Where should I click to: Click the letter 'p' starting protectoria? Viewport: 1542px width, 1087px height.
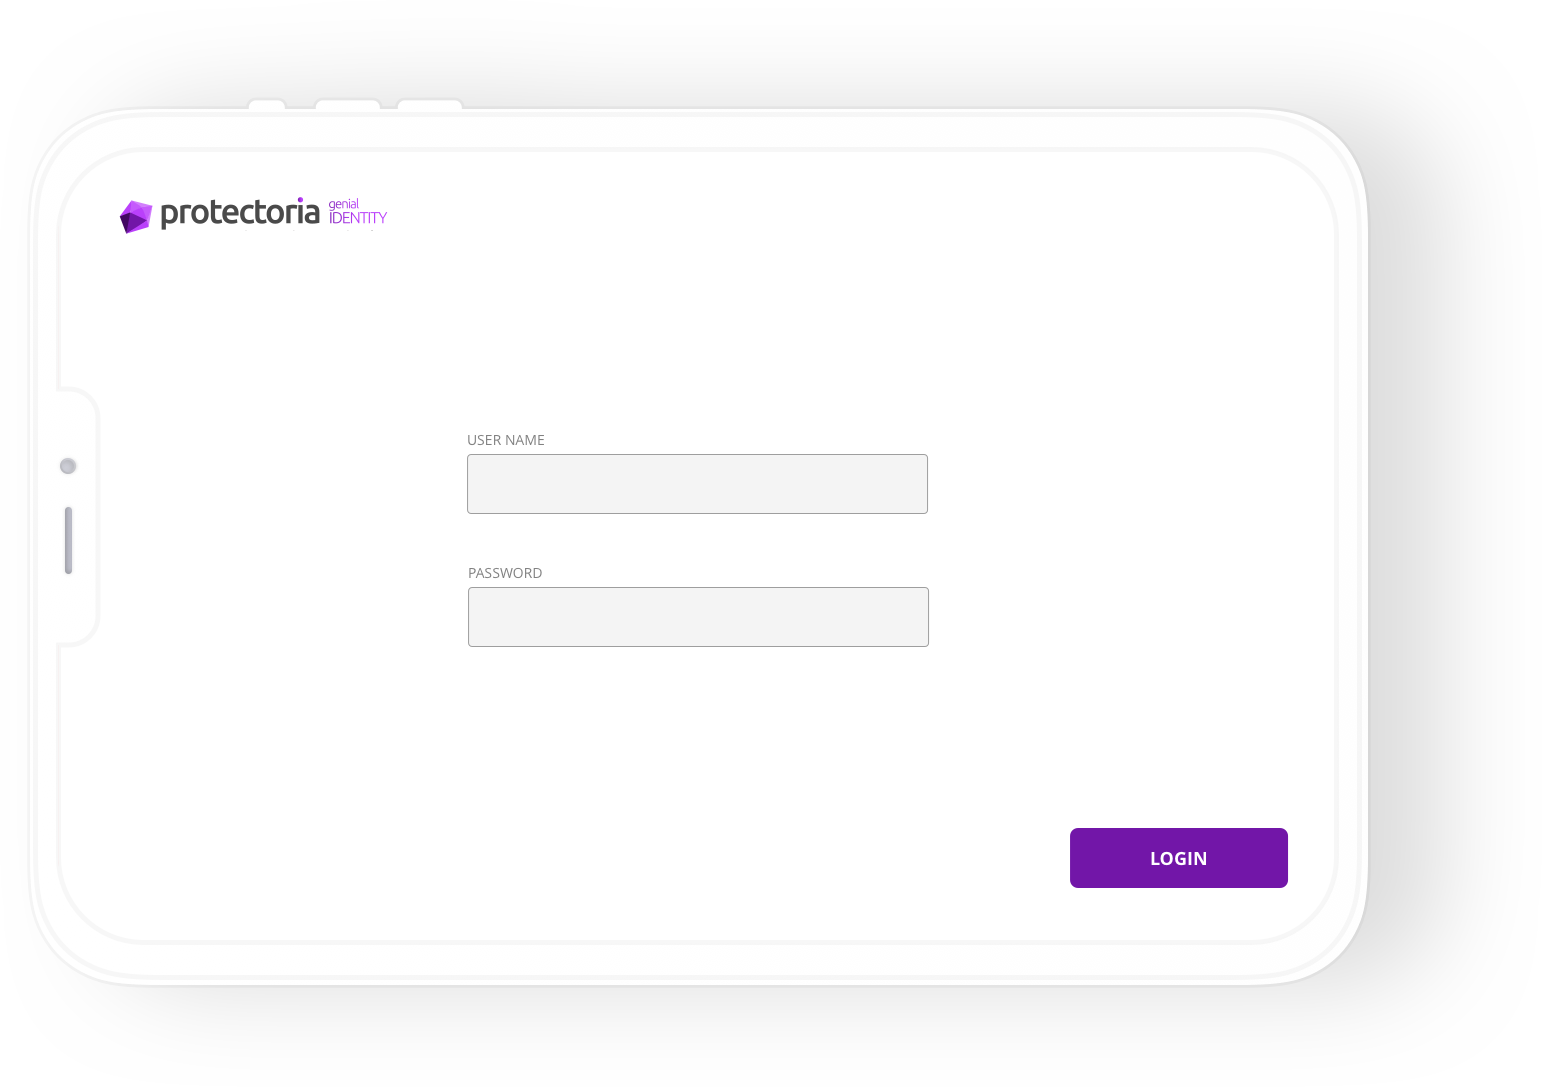pos(168,215)
